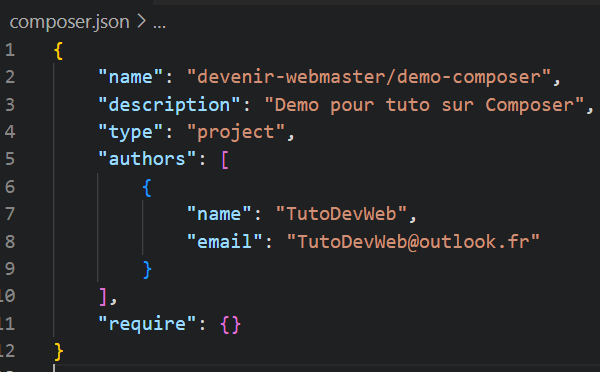The image size is (600, 372).
Task: Click the "authors" key
Action: click(x=148, y=159)
